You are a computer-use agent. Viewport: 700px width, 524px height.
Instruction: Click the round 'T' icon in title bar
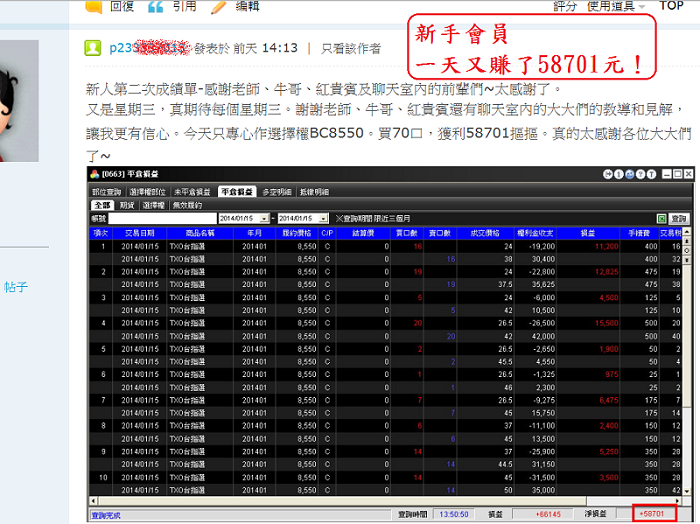651,174
